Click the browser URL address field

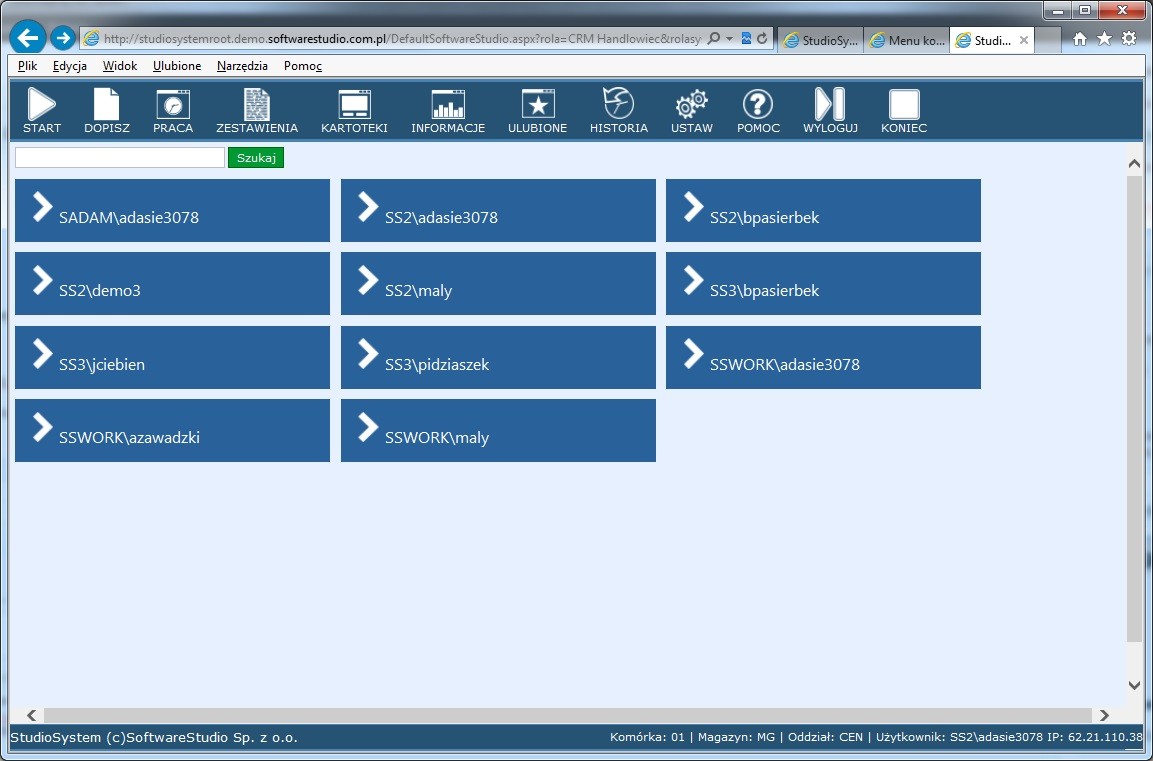coord(401,38)
